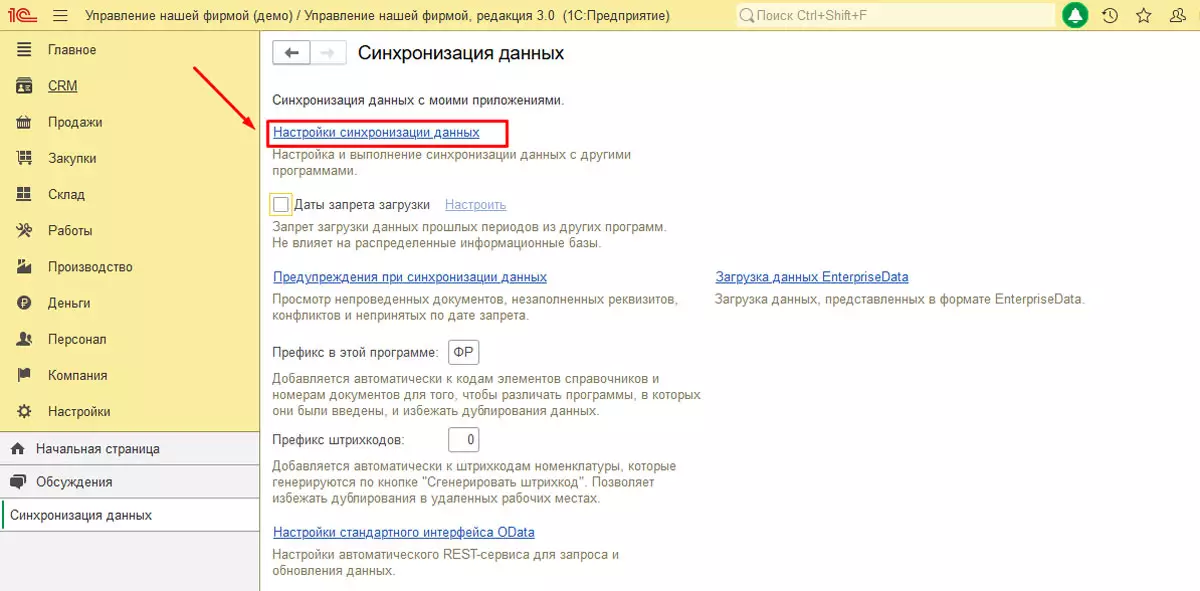This screenshot has width=1200, height=591.
Task: Click the Настроить link
Action: click(476, 204)
